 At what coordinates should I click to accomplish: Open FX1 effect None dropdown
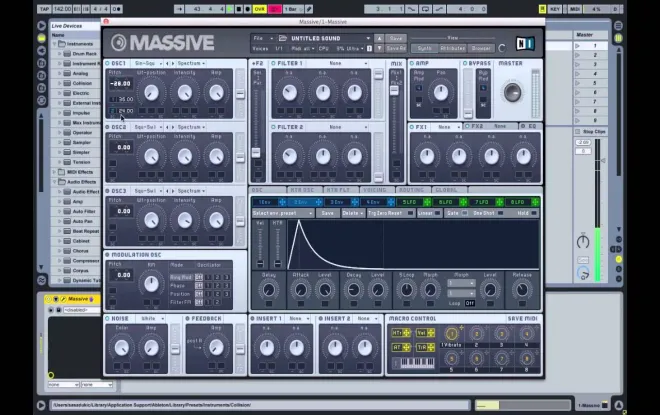449,127
